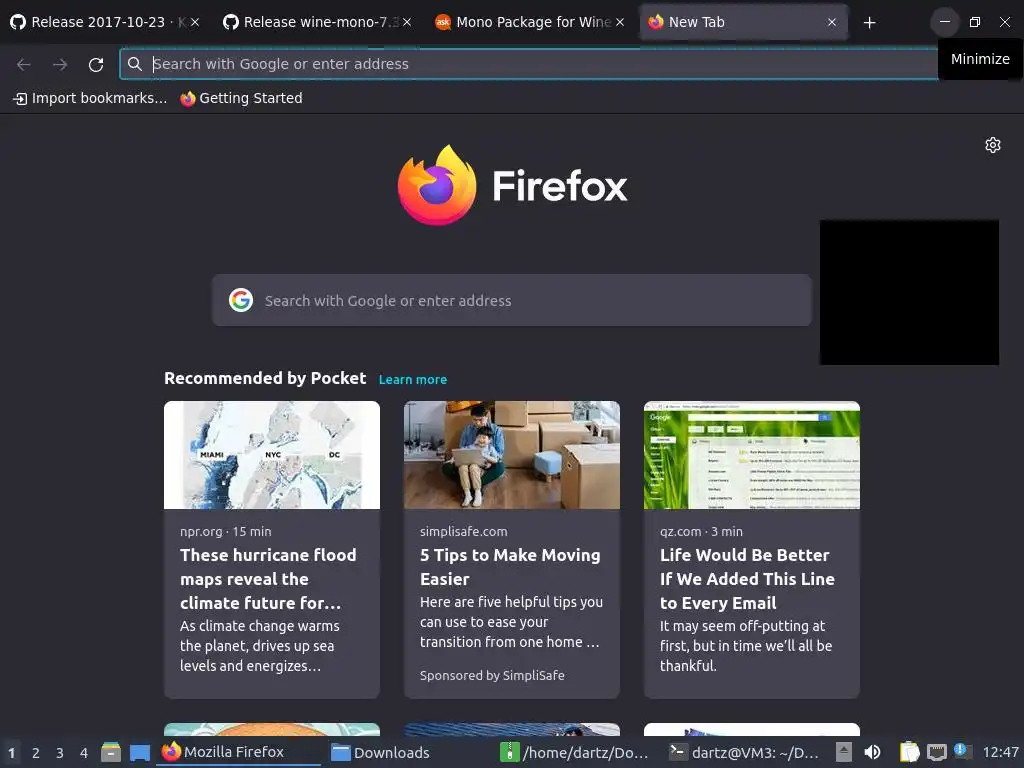The width and height of the screenshot is (1024, 768).
Task: Click the blue show desktop icon in taskbar
Action: [140, 752]
